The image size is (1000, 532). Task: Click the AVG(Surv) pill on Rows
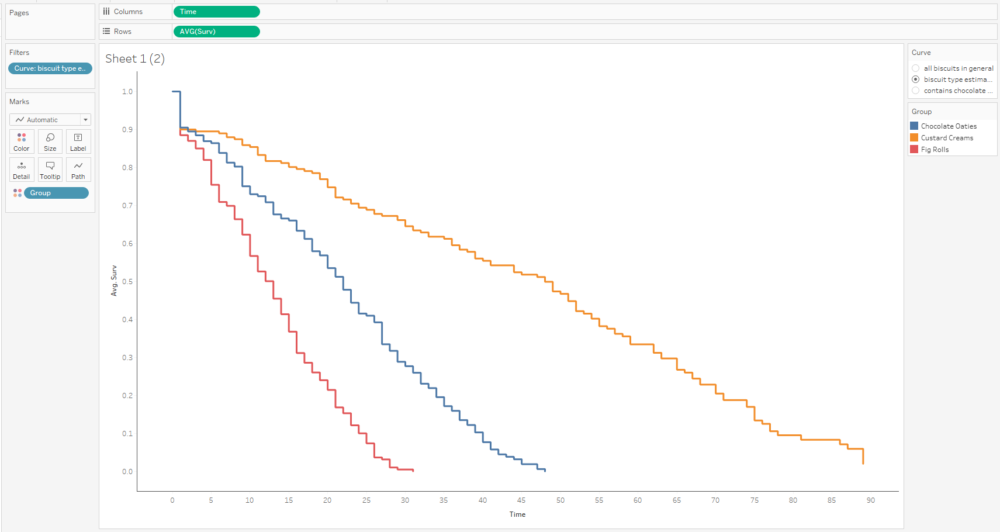[216, 31]
